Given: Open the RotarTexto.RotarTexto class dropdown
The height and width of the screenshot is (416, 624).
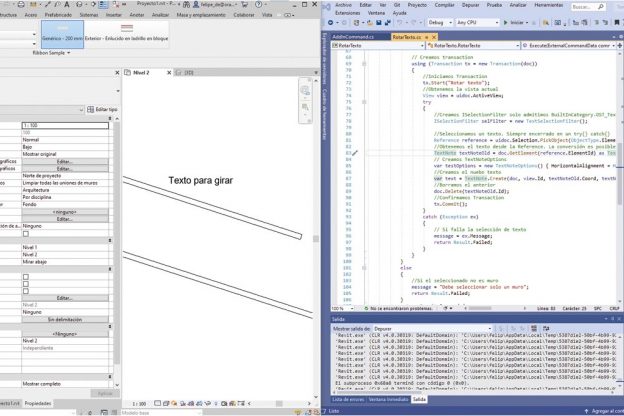Looking at the screenshot, I should 473,45.
